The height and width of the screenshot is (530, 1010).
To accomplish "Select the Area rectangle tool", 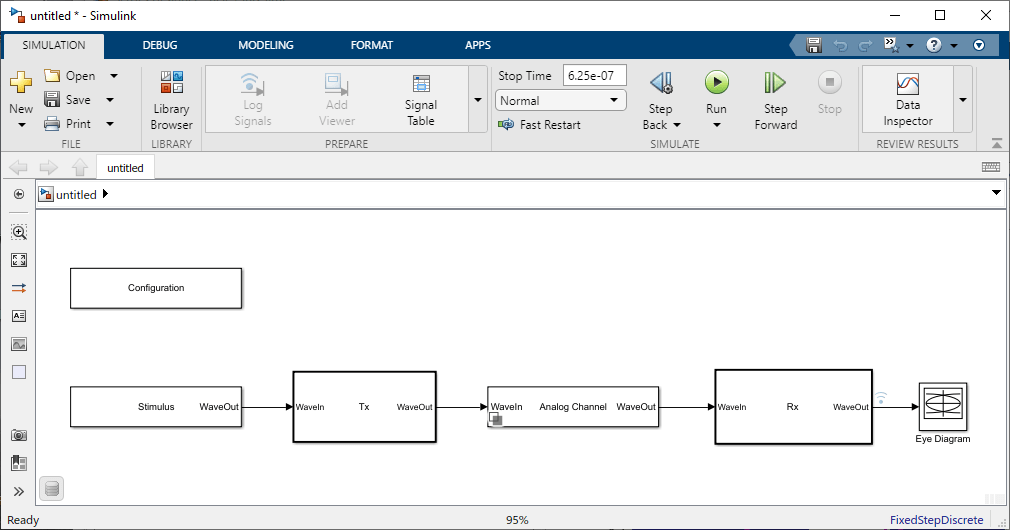I will [x=19, y=372].
